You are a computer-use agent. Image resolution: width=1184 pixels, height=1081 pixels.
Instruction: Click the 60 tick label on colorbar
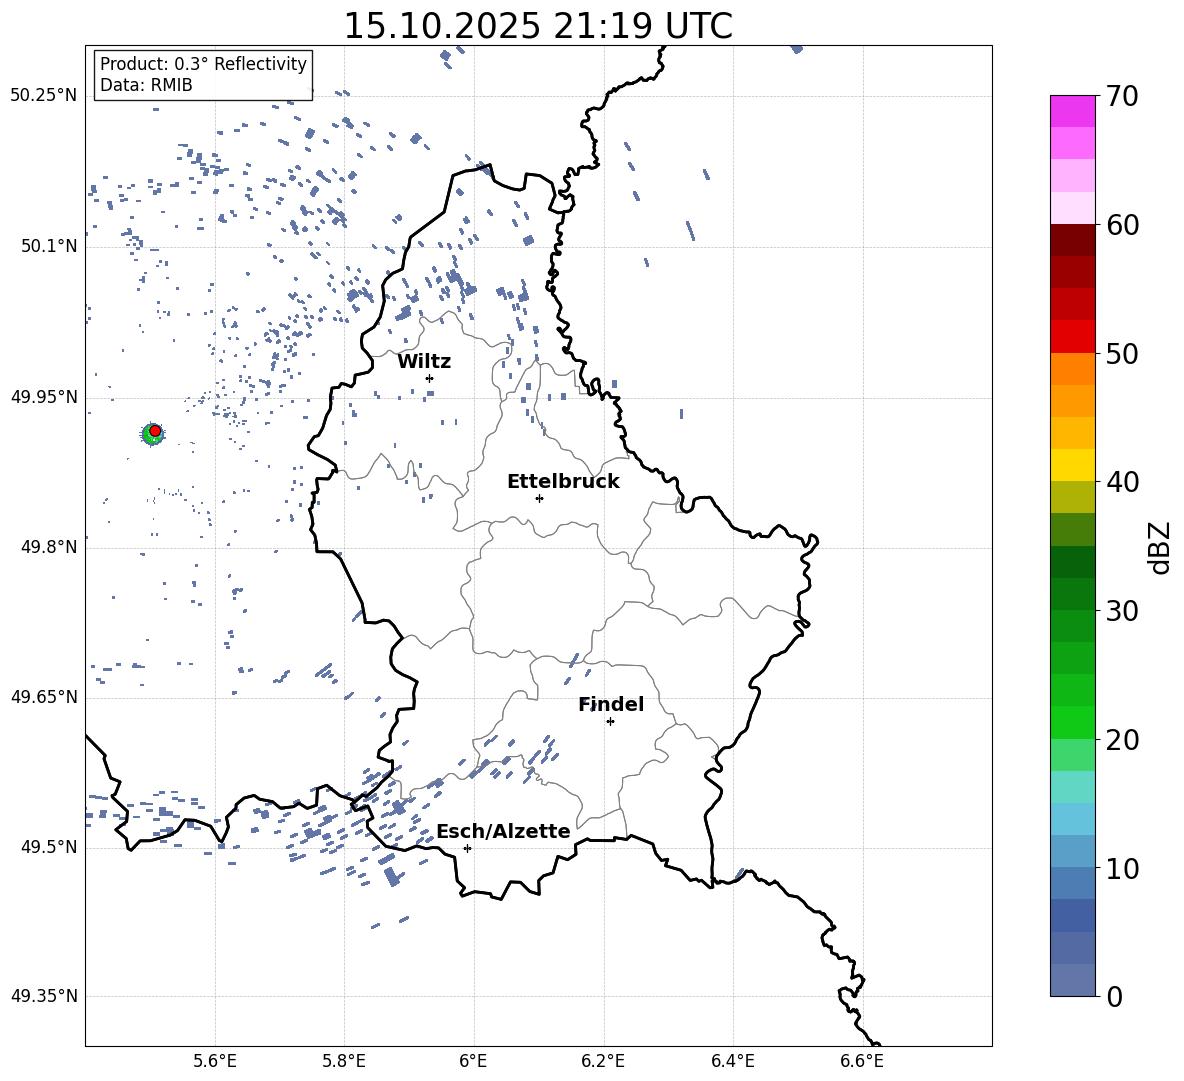tap(1122, 225)
